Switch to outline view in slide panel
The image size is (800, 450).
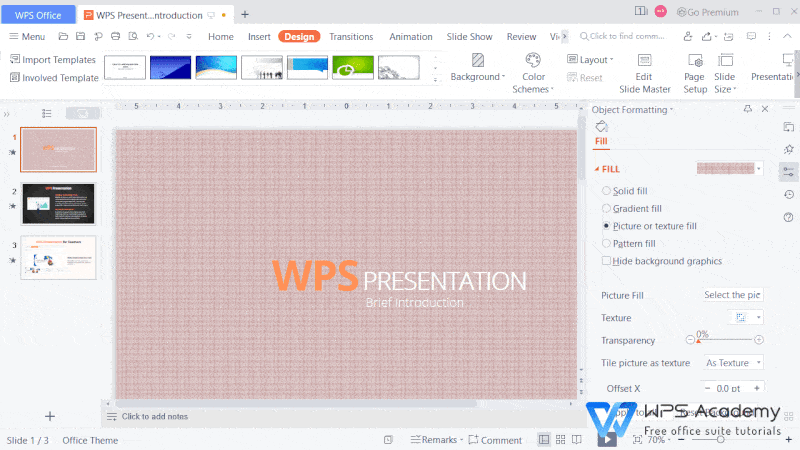(x=46, y=113)
